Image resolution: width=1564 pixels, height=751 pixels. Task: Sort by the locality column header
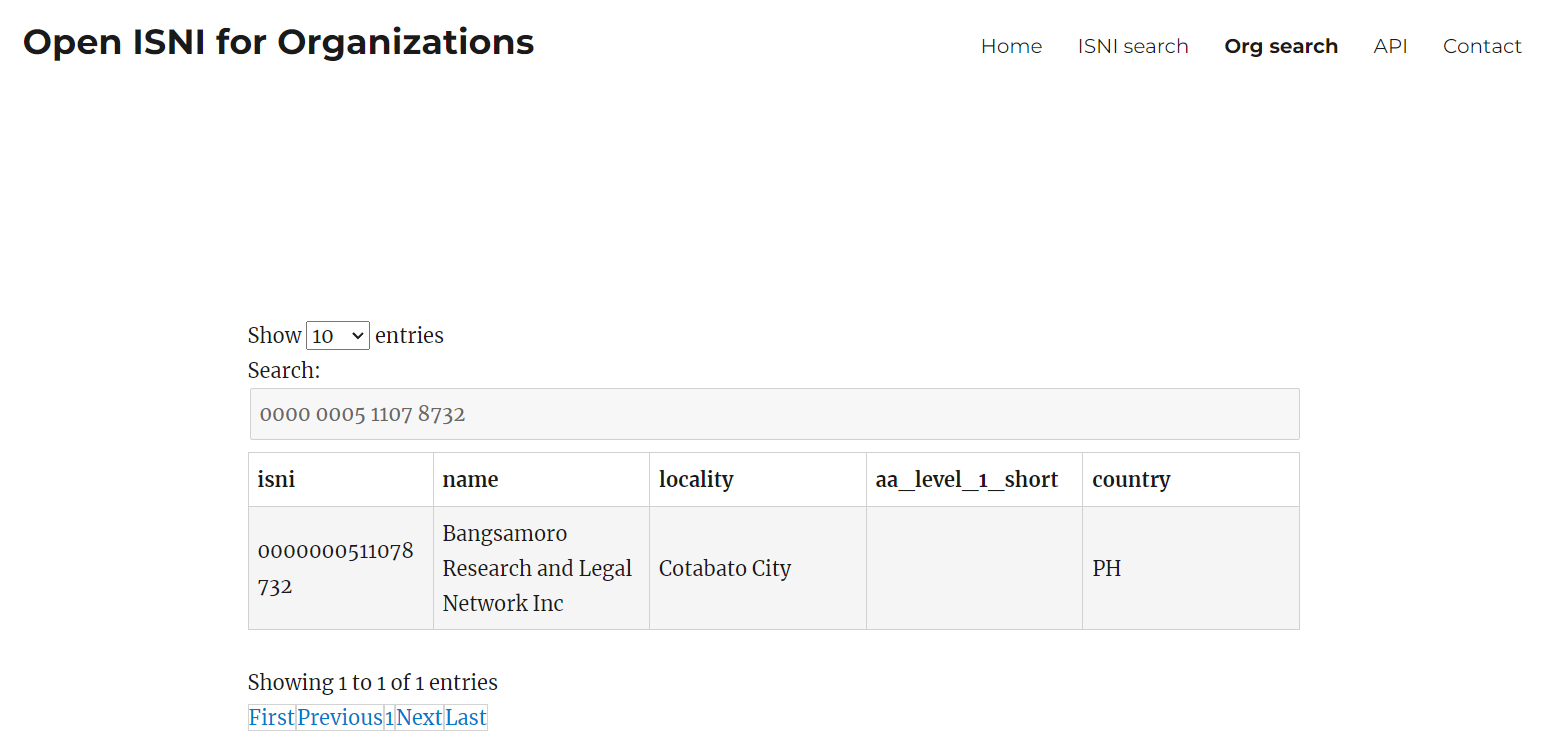(757, 480)
